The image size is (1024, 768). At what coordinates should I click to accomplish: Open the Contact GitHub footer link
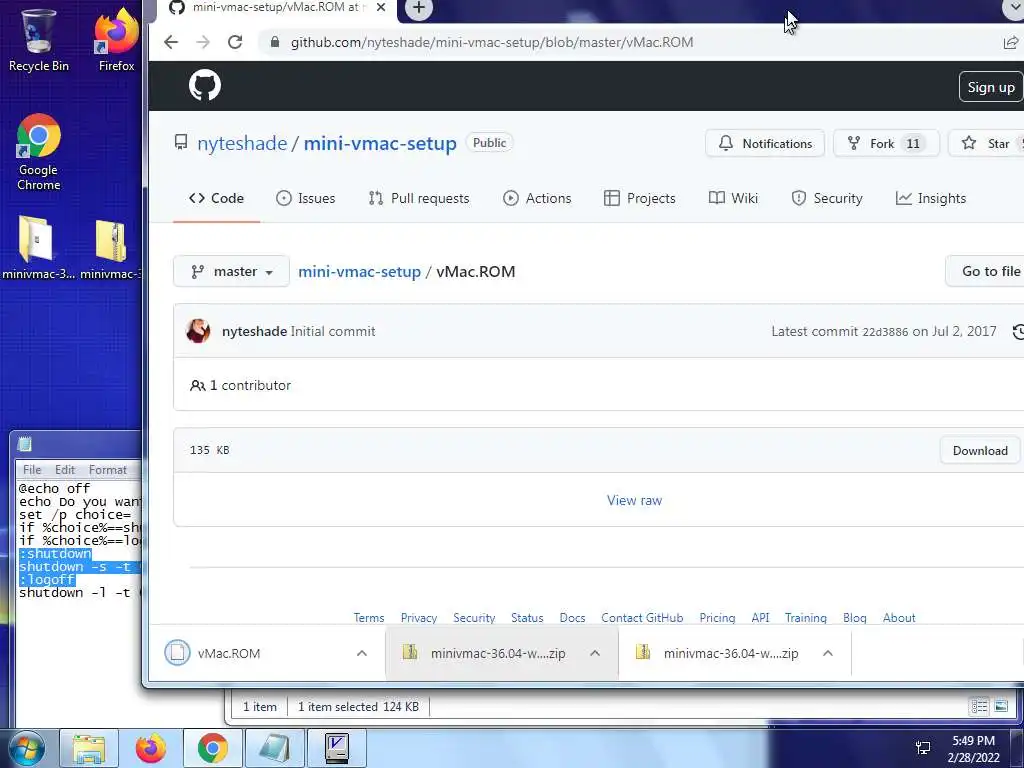point(642,618)
